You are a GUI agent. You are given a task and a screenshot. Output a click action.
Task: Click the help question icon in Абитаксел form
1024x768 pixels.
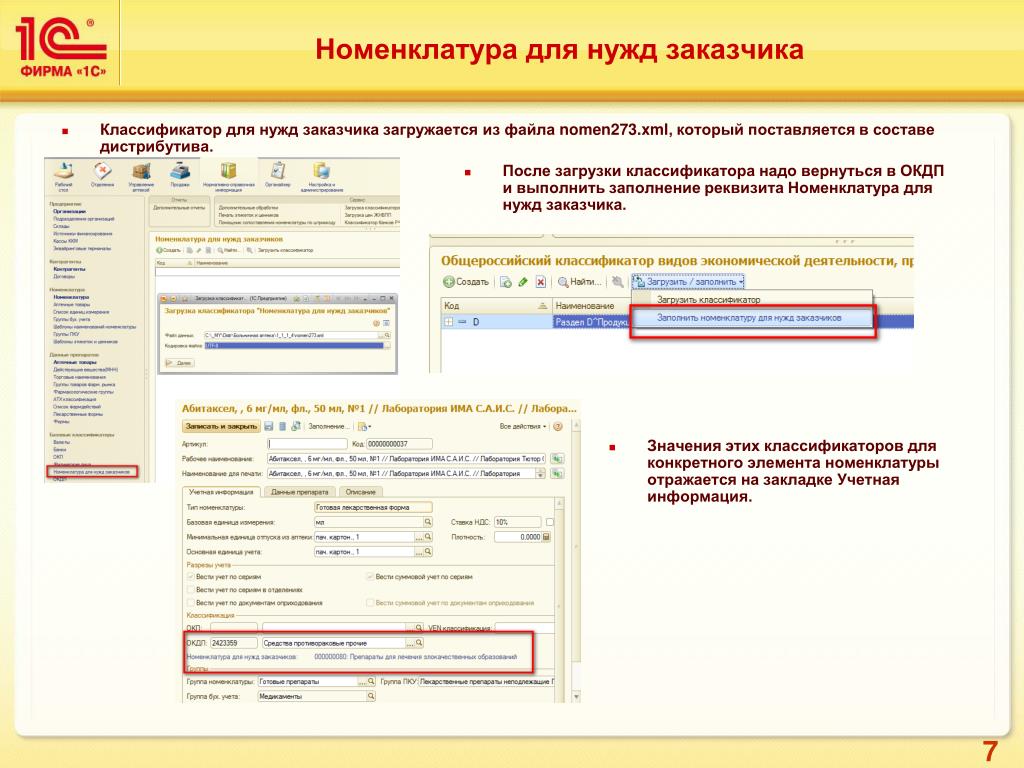[558, 426]
